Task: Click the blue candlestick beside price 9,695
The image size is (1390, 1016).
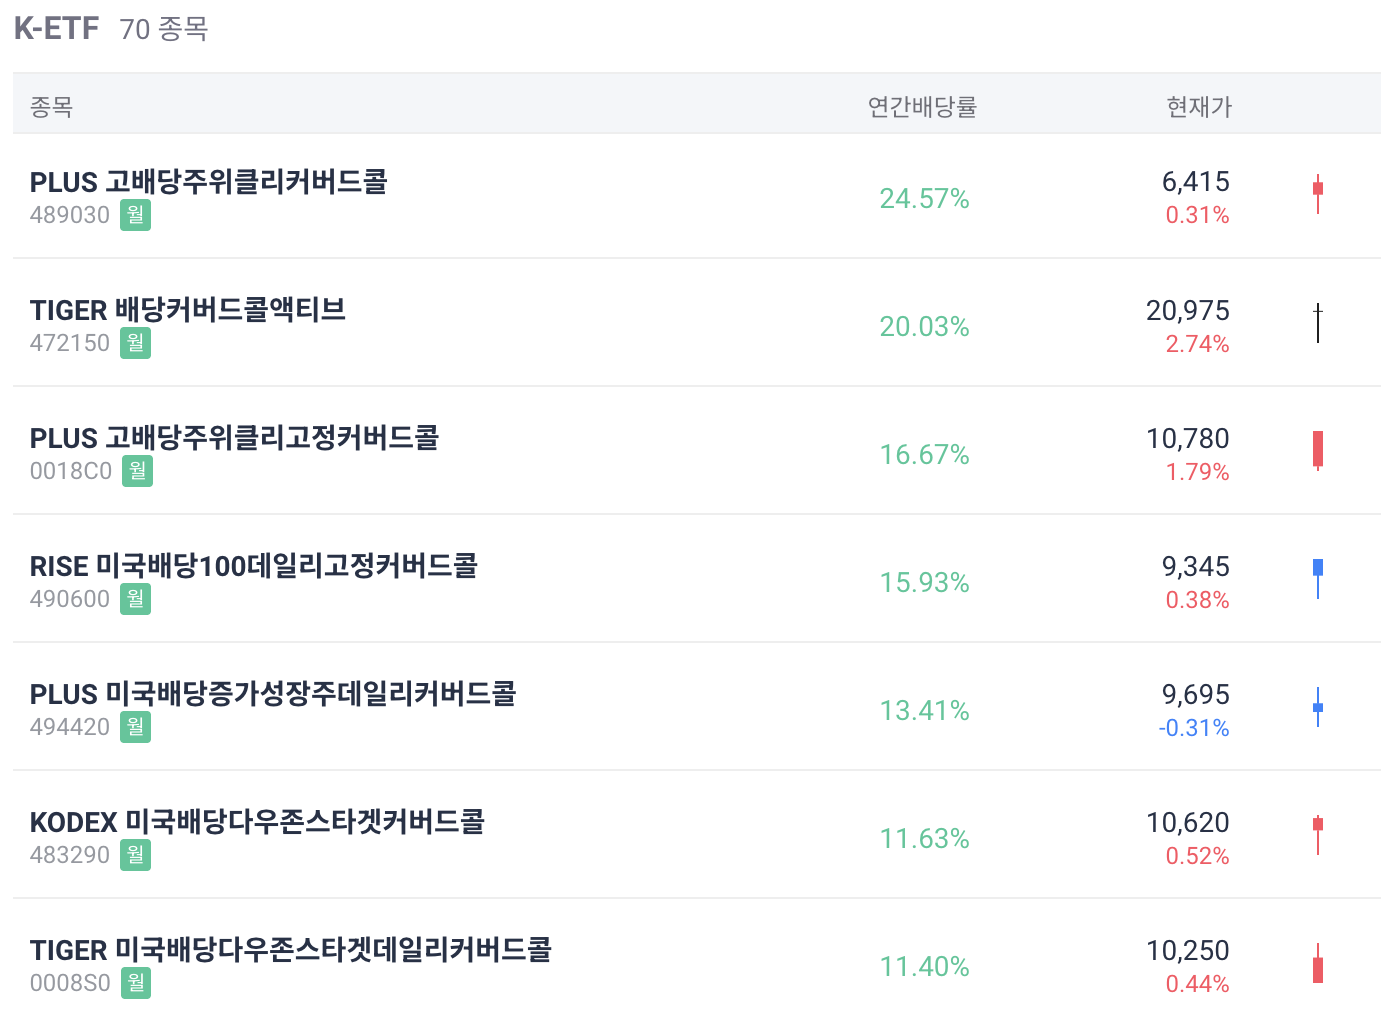Action: tap(1318, 707)
